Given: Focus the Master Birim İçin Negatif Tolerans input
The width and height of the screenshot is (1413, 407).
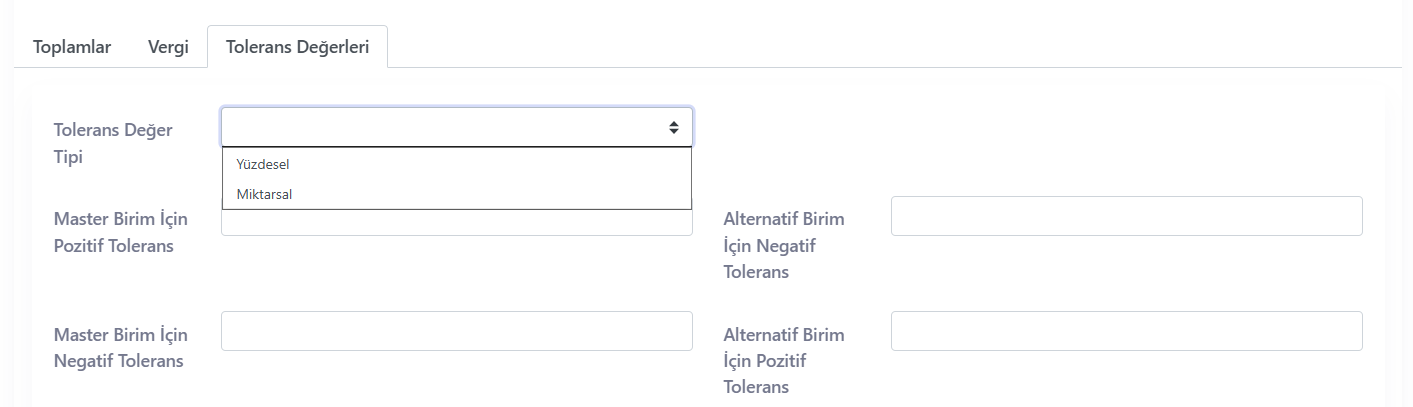Looking at the screenshot, I should coord(457,331).
